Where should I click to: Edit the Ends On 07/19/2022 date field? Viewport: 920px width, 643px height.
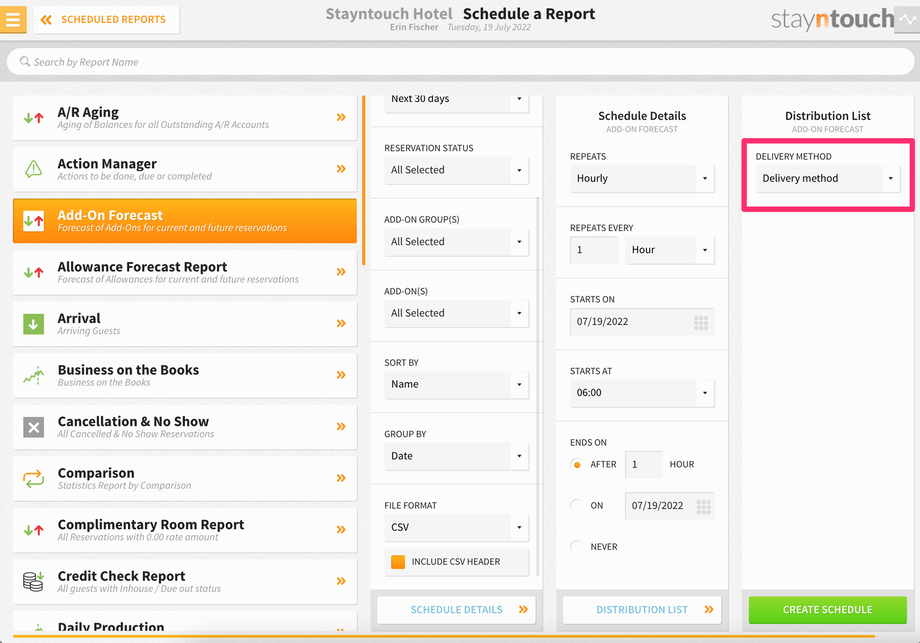pyautogui.click(x=669, y=506)
